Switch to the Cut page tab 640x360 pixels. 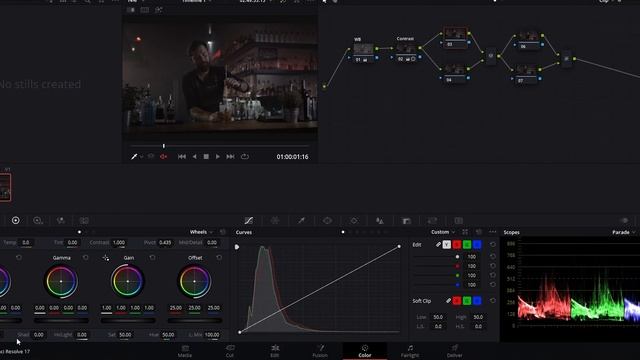point(230,351)
